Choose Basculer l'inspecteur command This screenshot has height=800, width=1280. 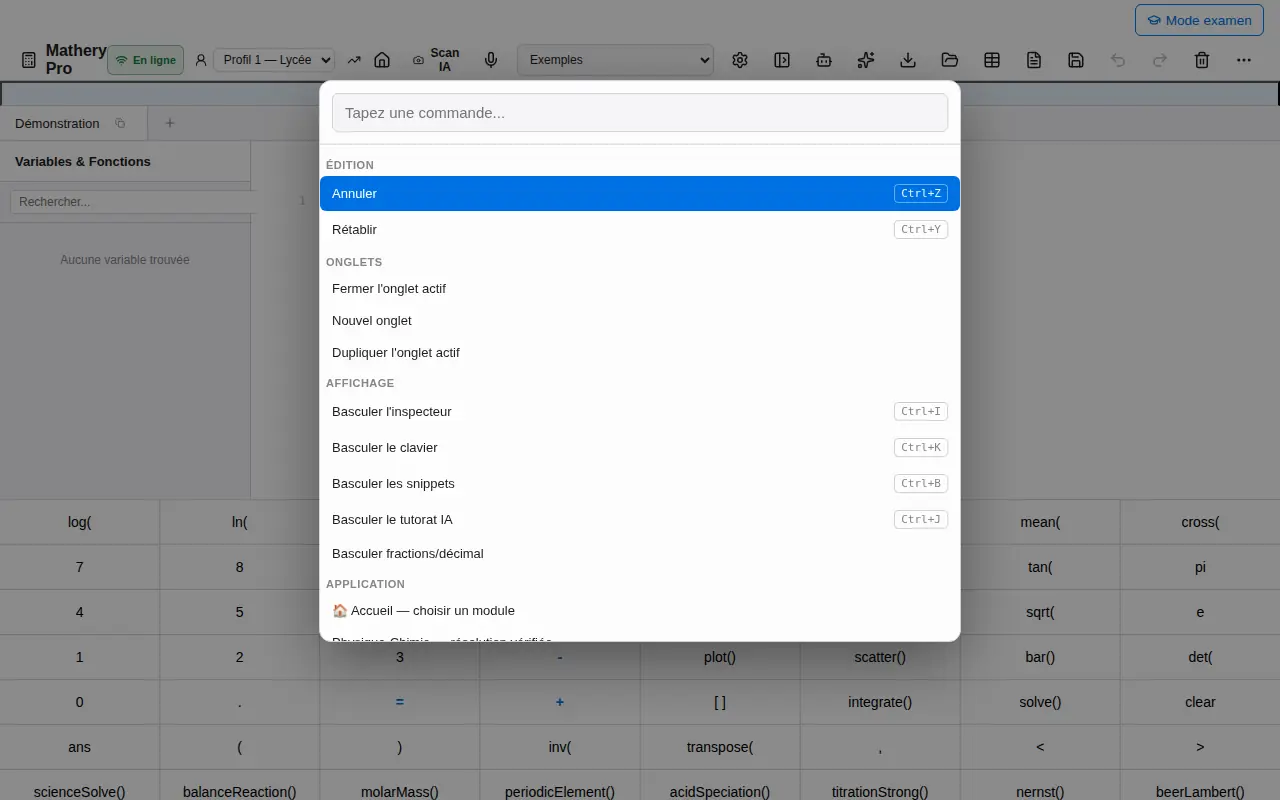(640, 411)
